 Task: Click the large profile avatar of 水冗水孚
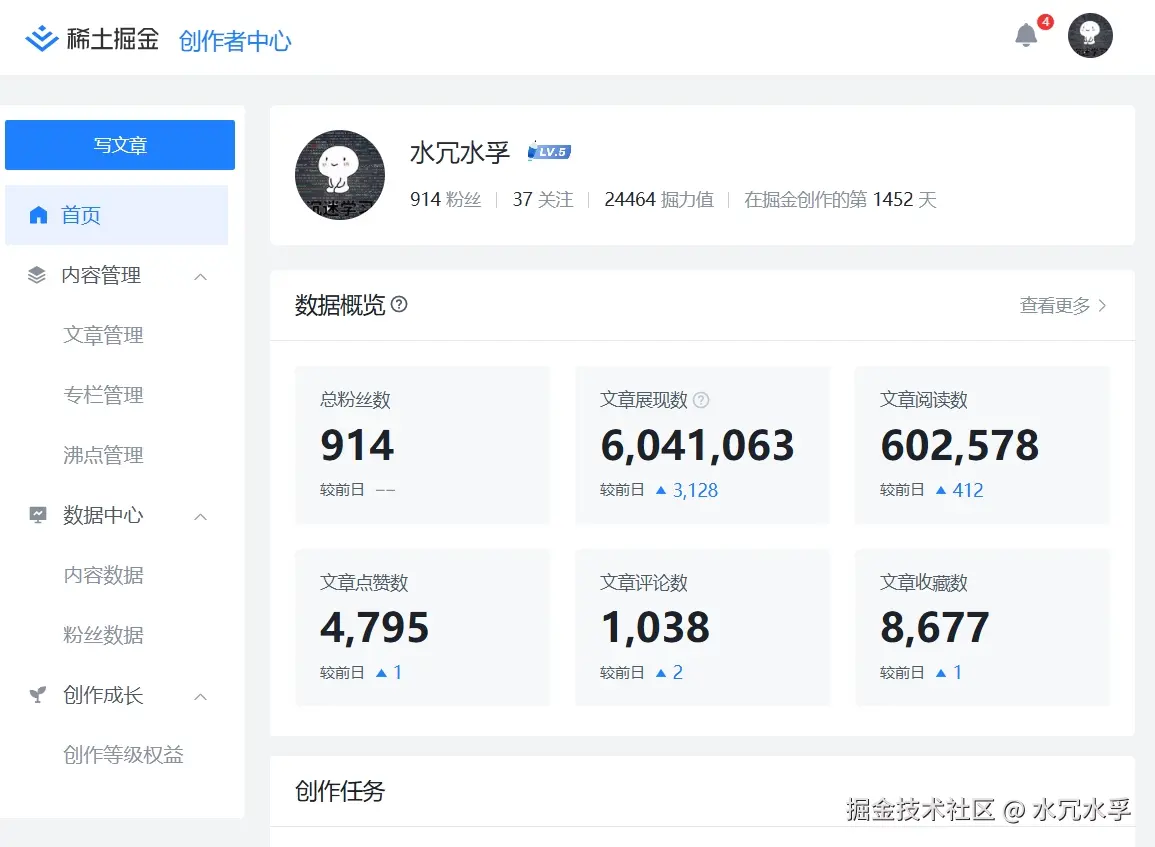point(340,175)
